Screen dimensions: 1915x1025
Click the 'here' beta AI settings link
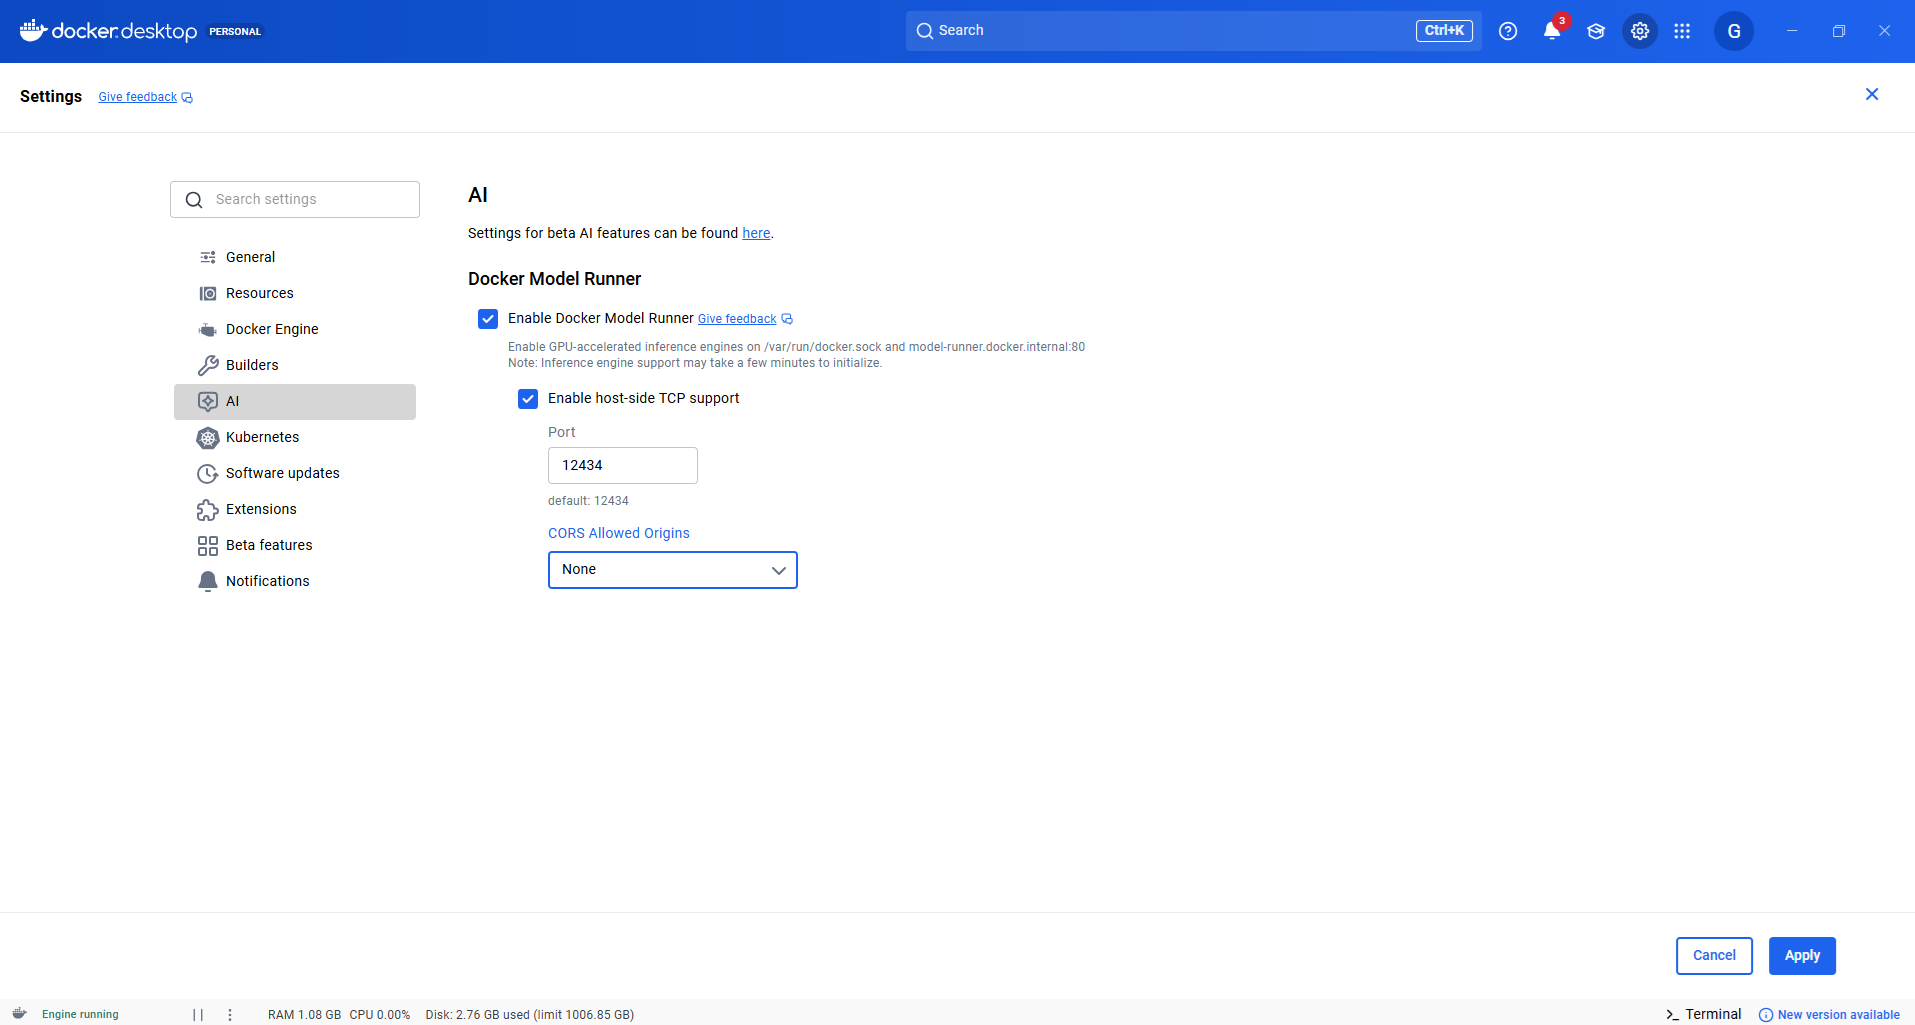point(756,233)
